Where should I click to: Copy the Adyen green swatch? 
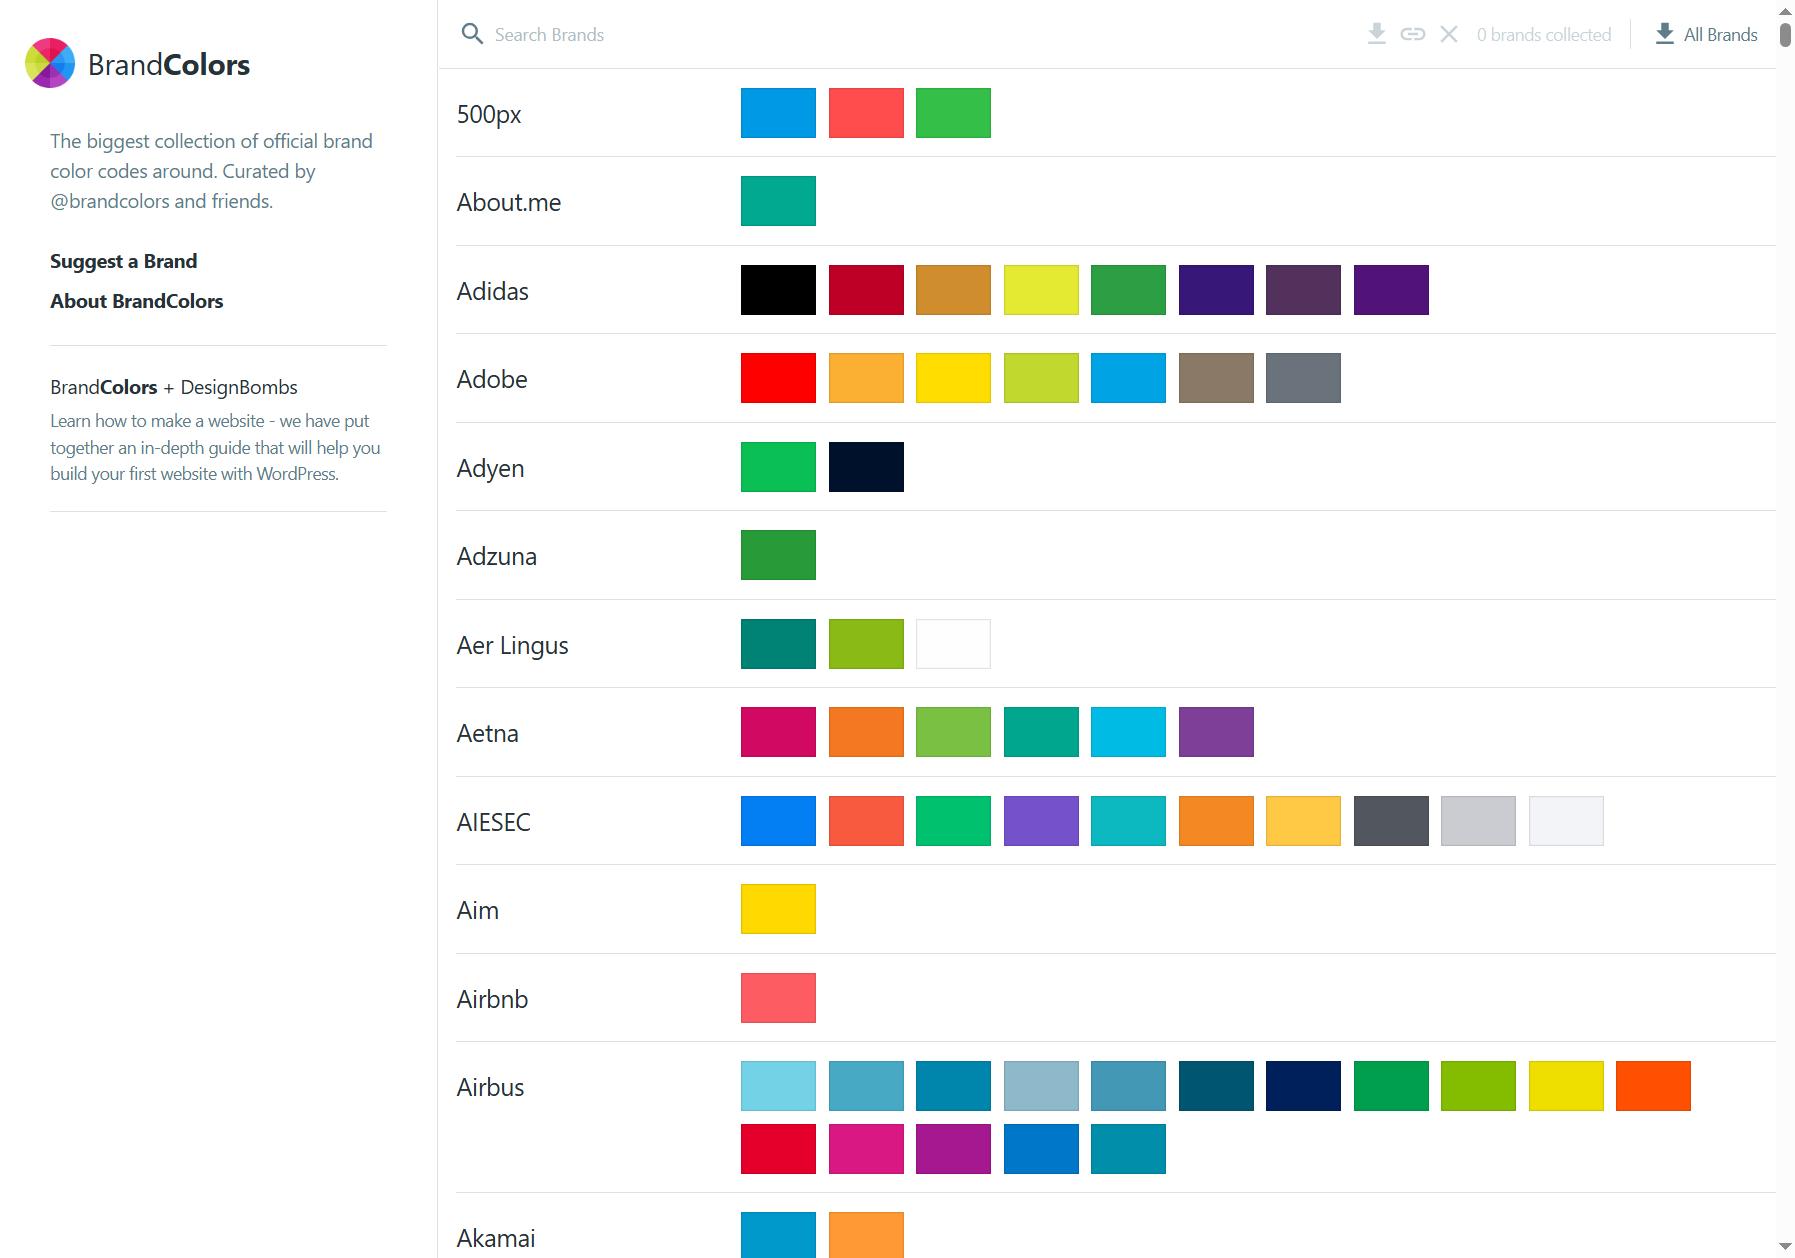[x=778, y=467]
